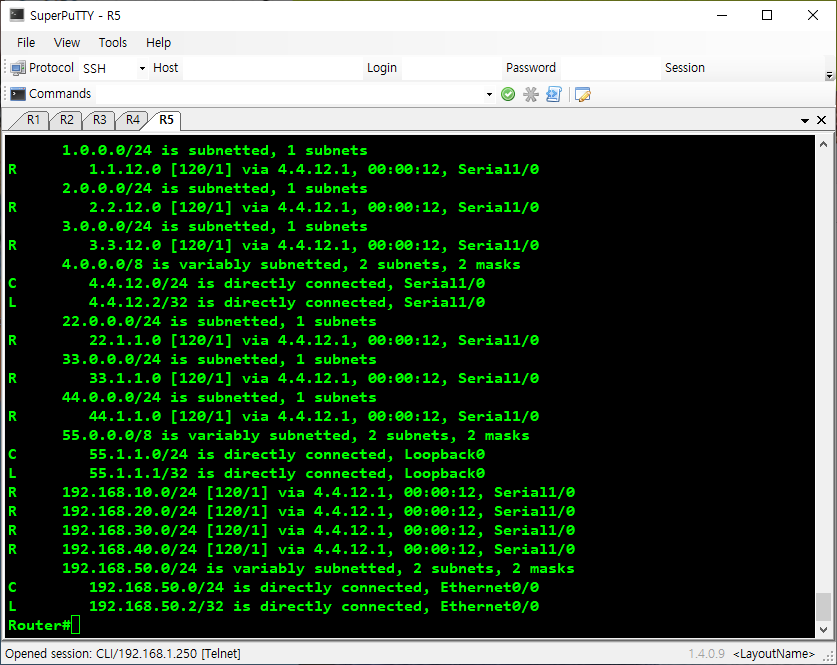Image resolution: width=837 pixels, height=665 pixels.
Task: Click the 192.168.20.0/24 RIP route line
Action: click(x=291, y=511)
